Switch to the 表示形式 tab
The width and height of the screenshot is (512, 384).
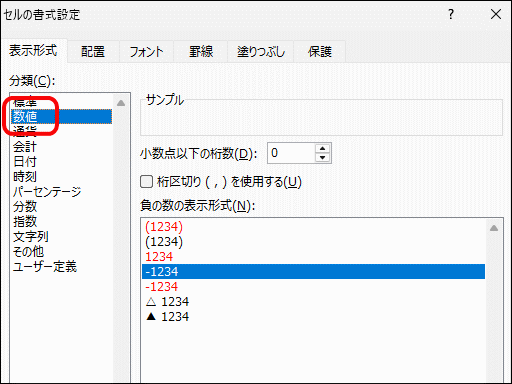coord(33,51)
